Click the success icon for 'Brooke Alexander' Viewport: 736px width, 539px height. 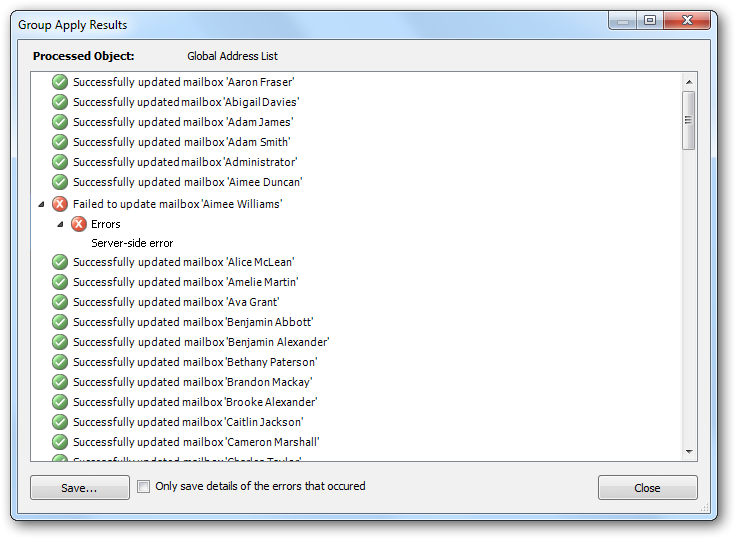click(x=60, y=402)
